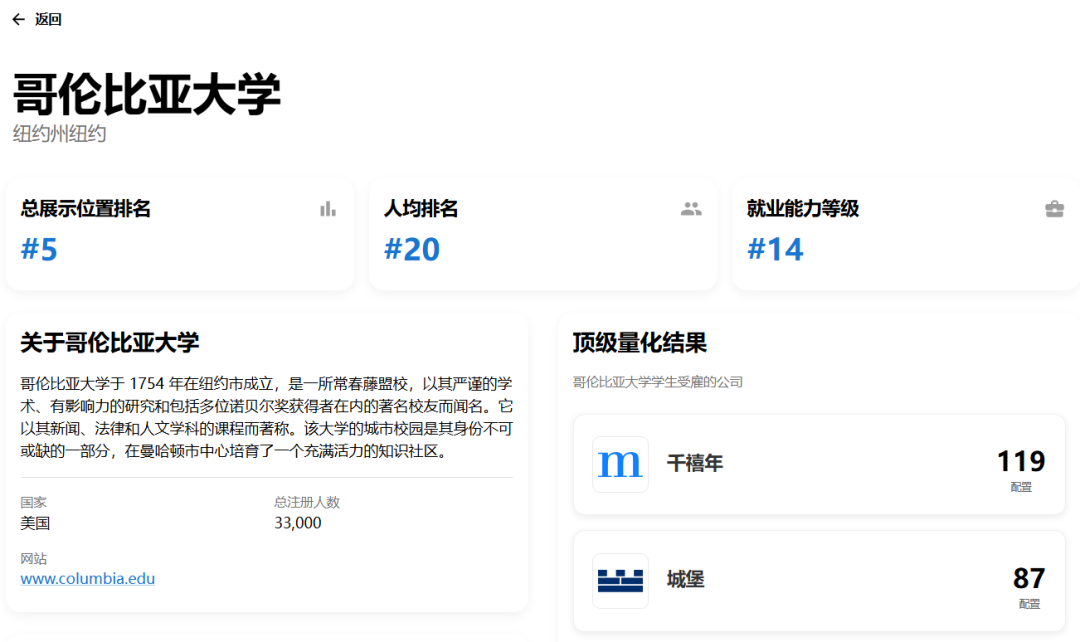Screen dimensions: 1080x642
Task: Click the 哥伦比亚大学 page title
Action: coord(147,95)
